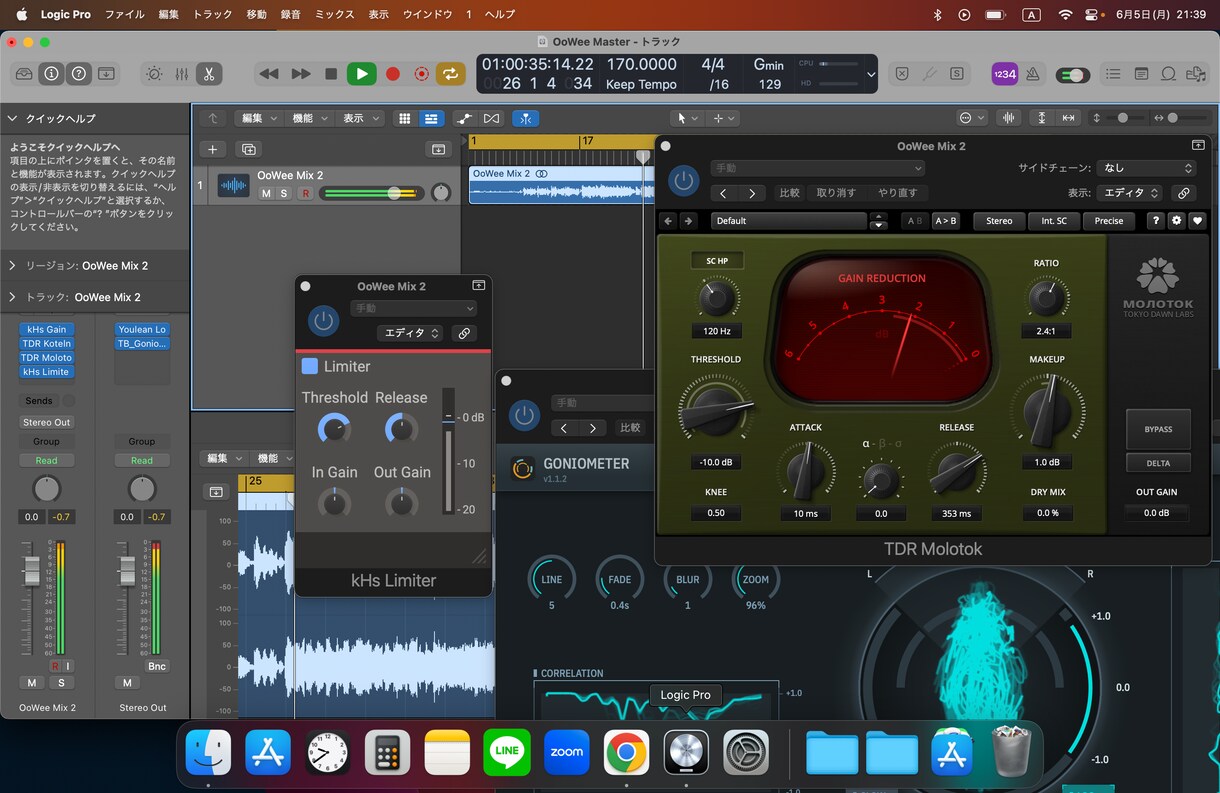Toggle the blue Limiter enable square

coord(310,366)
